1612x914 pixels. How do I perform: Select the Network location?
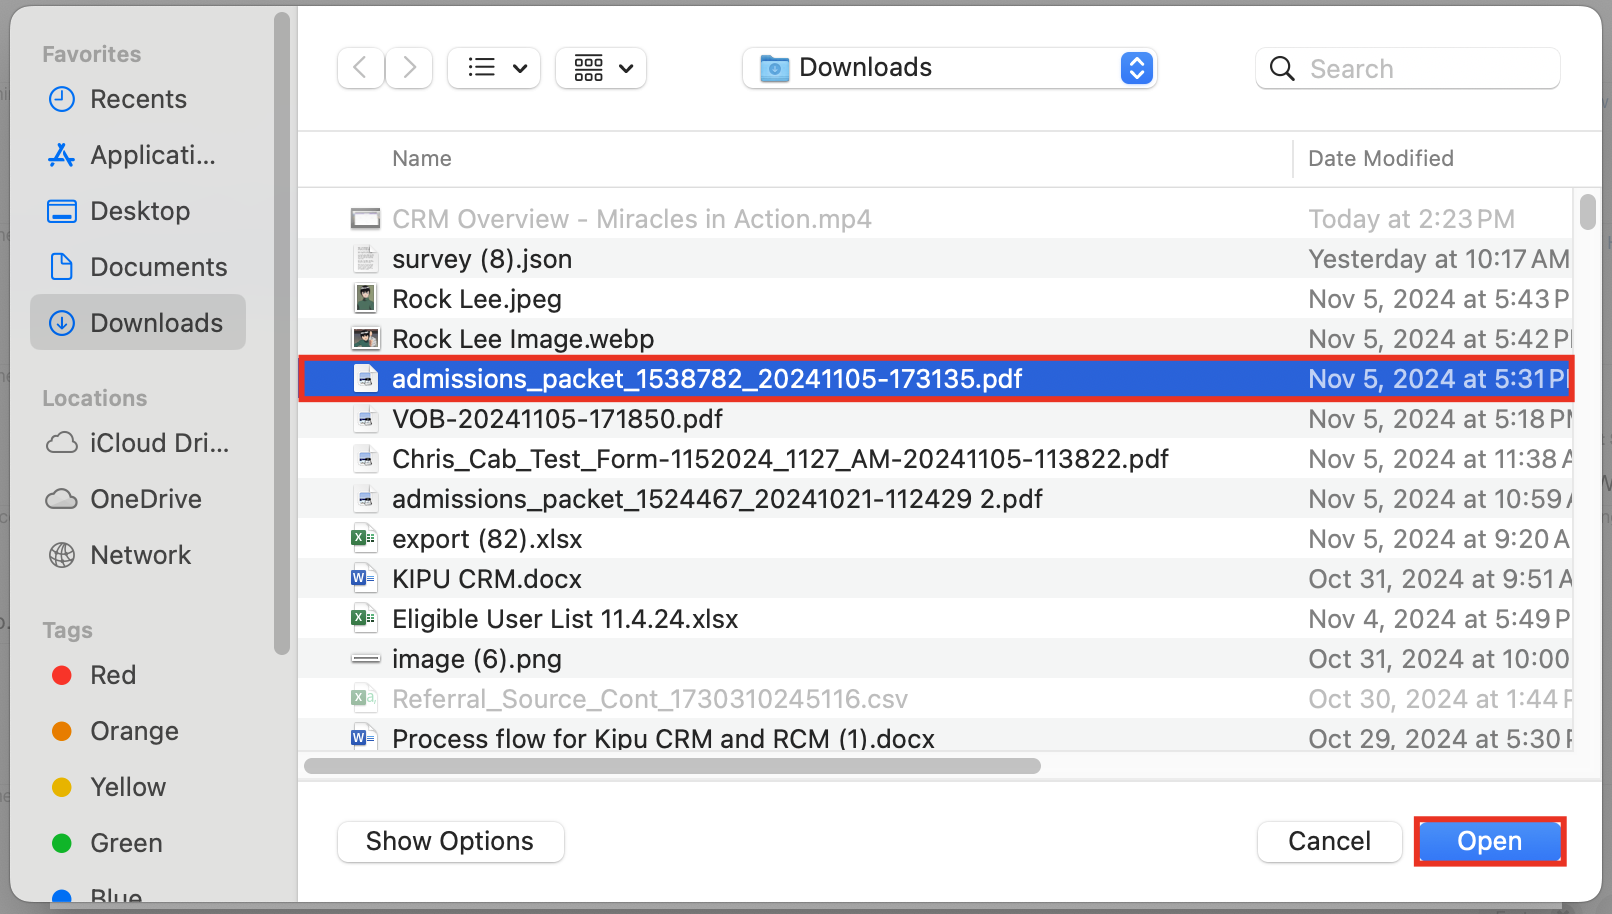pos(140,555)
